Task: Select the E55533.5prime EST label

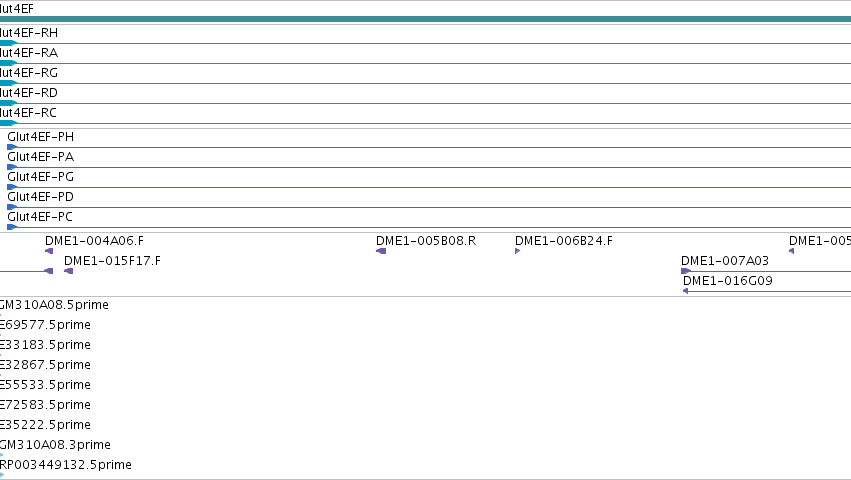Action: 46,385
